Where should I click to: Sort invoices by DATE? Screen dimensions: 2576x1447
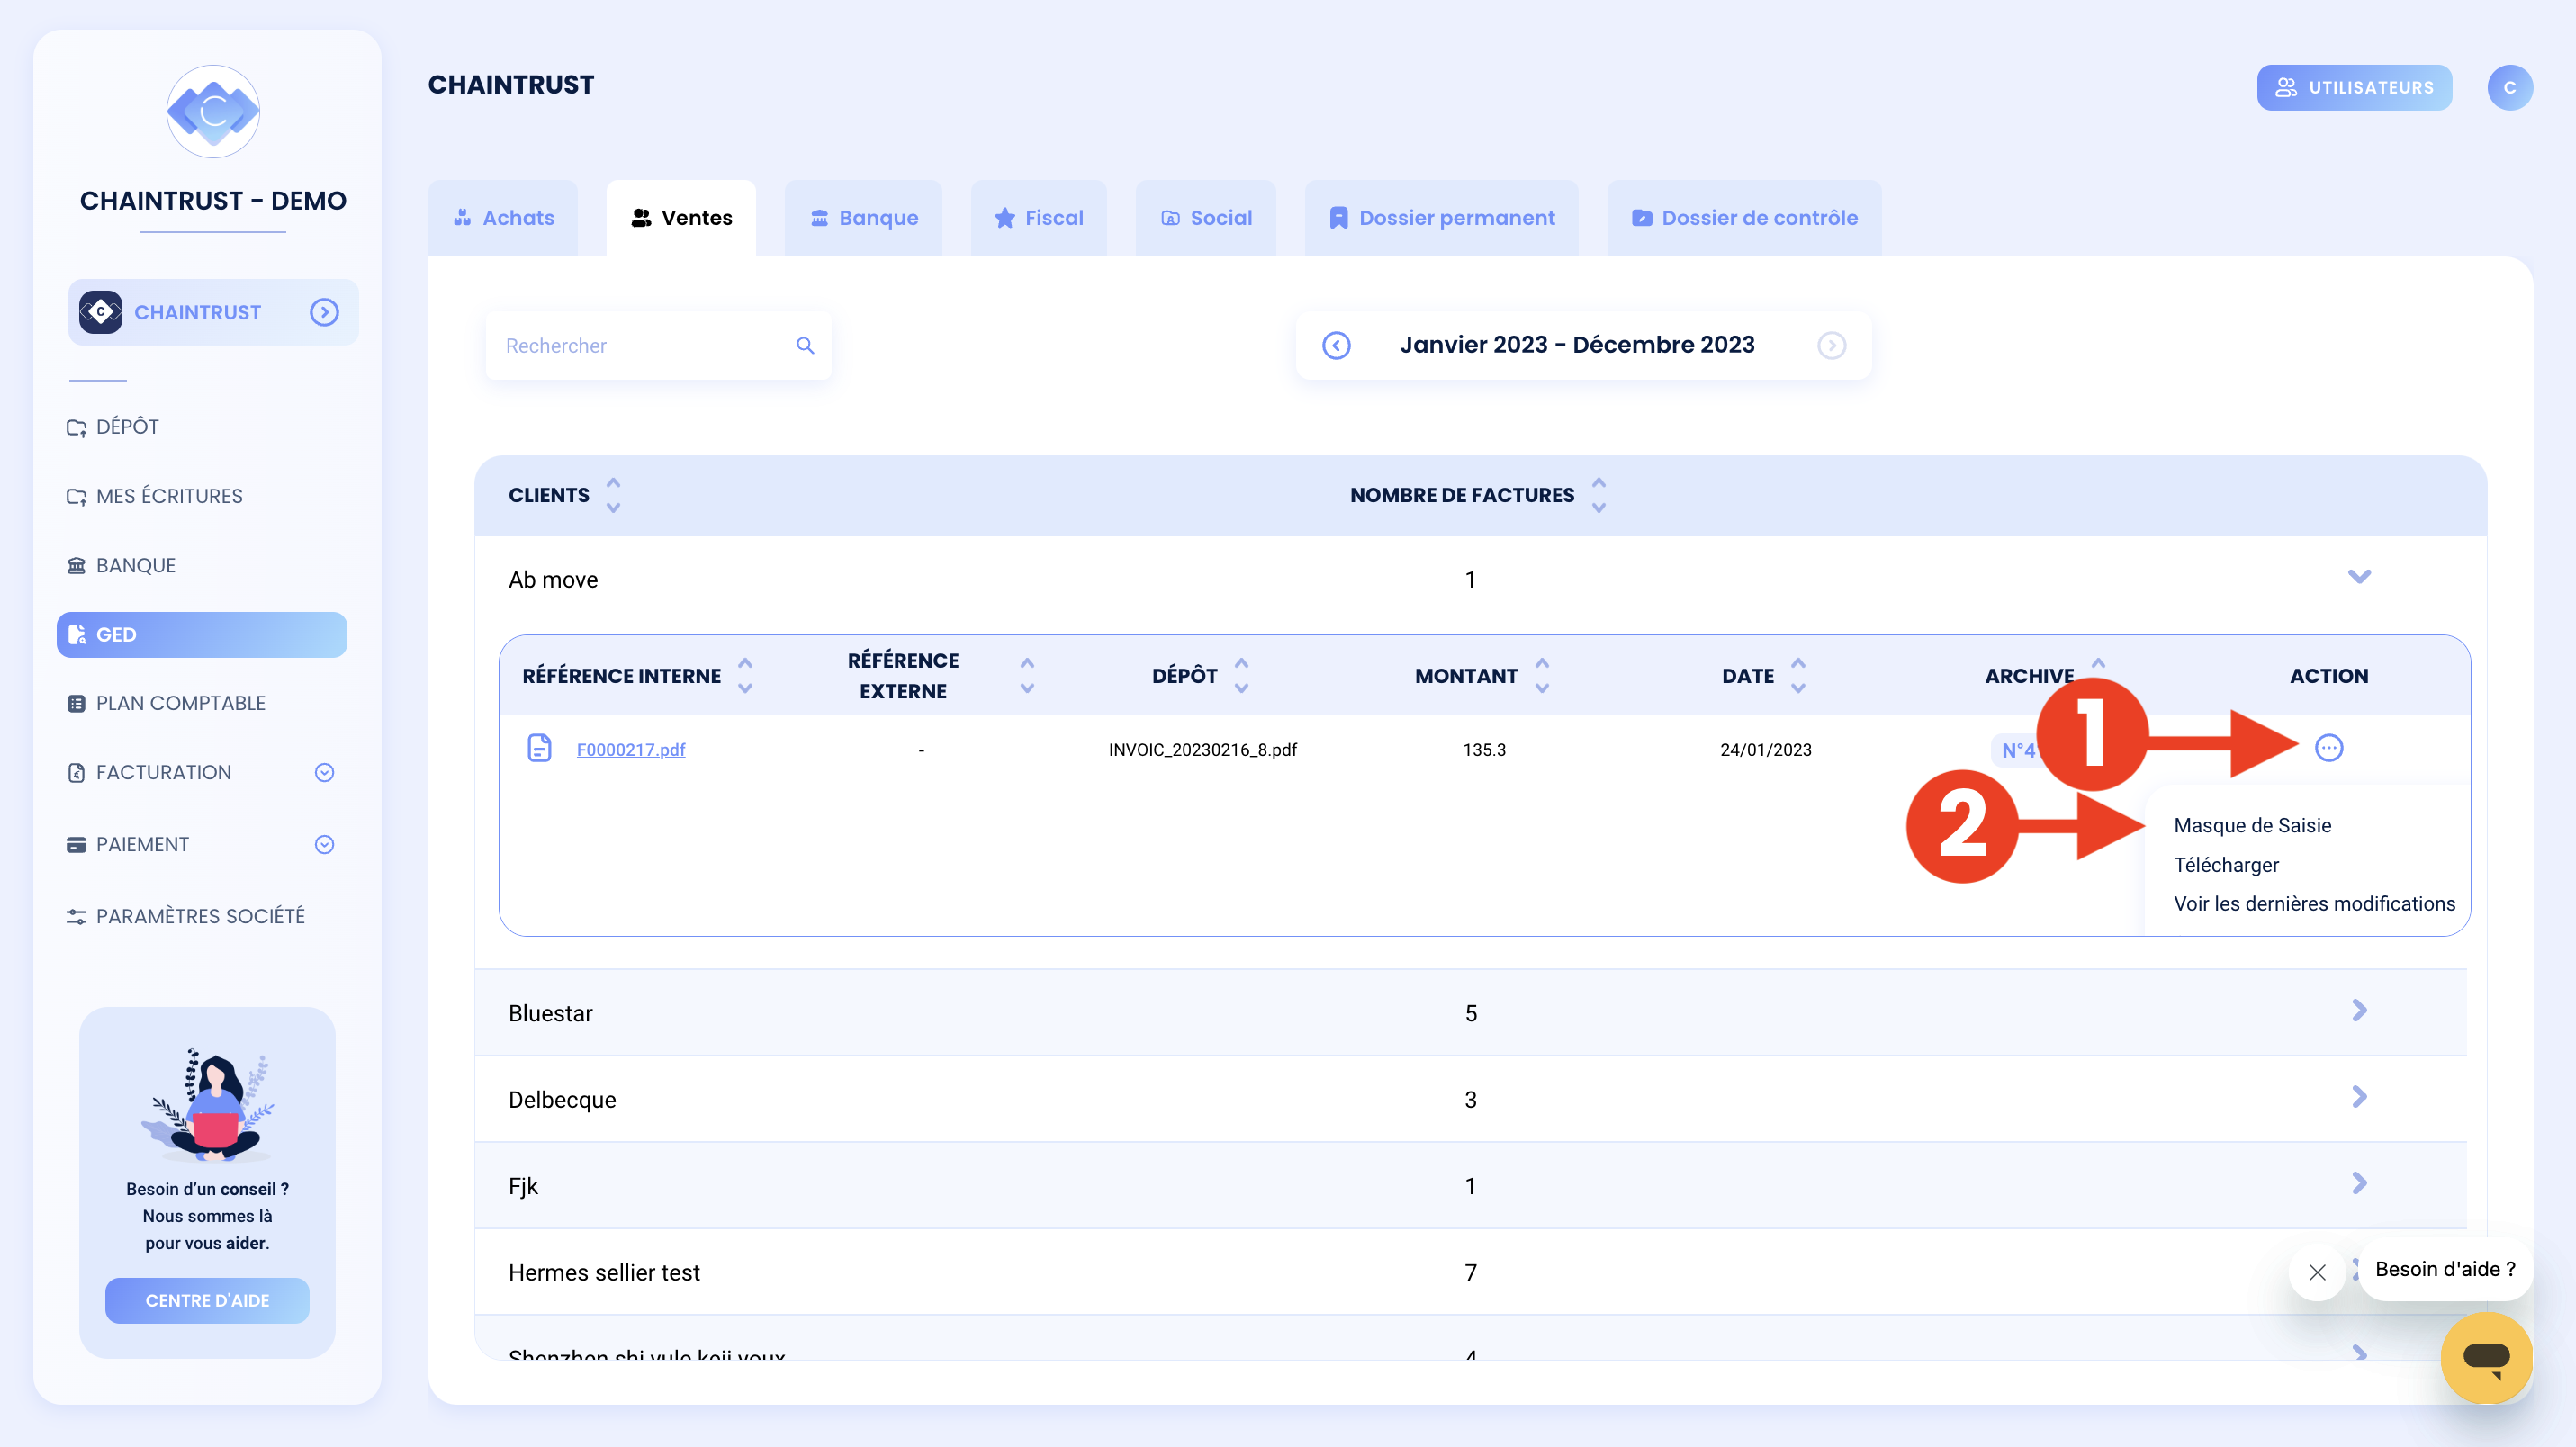click(x=1798, y=676)
